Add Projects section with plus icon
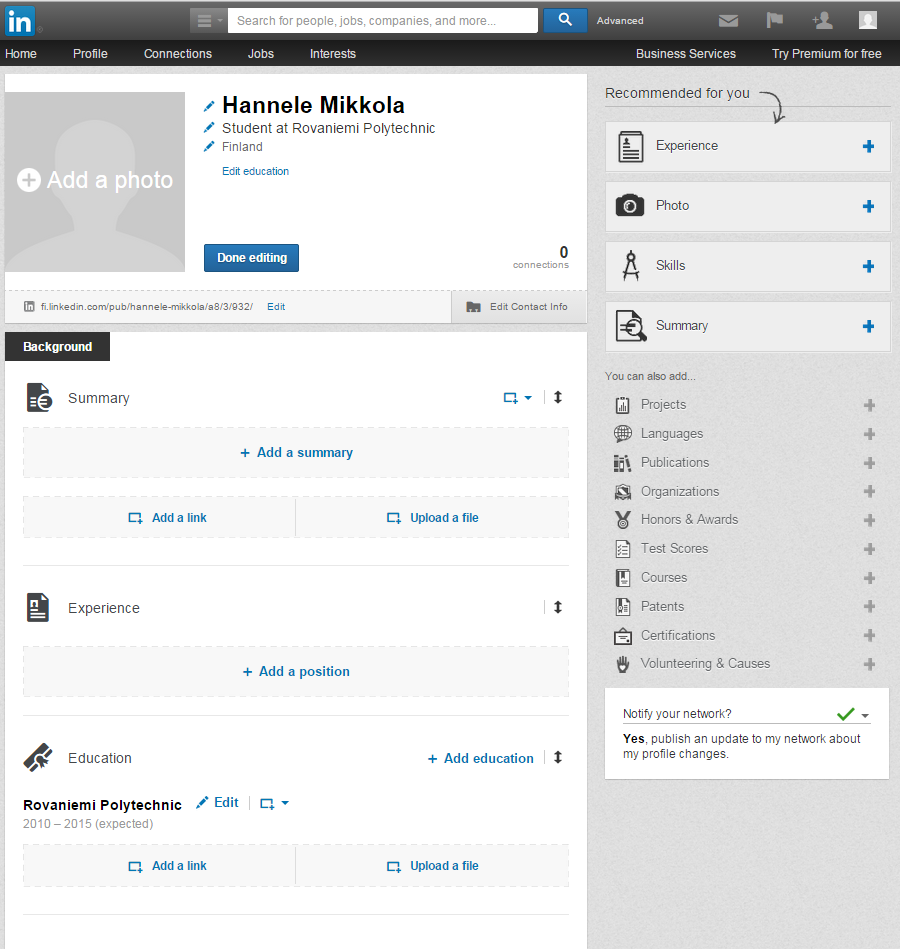This screenshot has width=900, height=949. coord(870,405)
